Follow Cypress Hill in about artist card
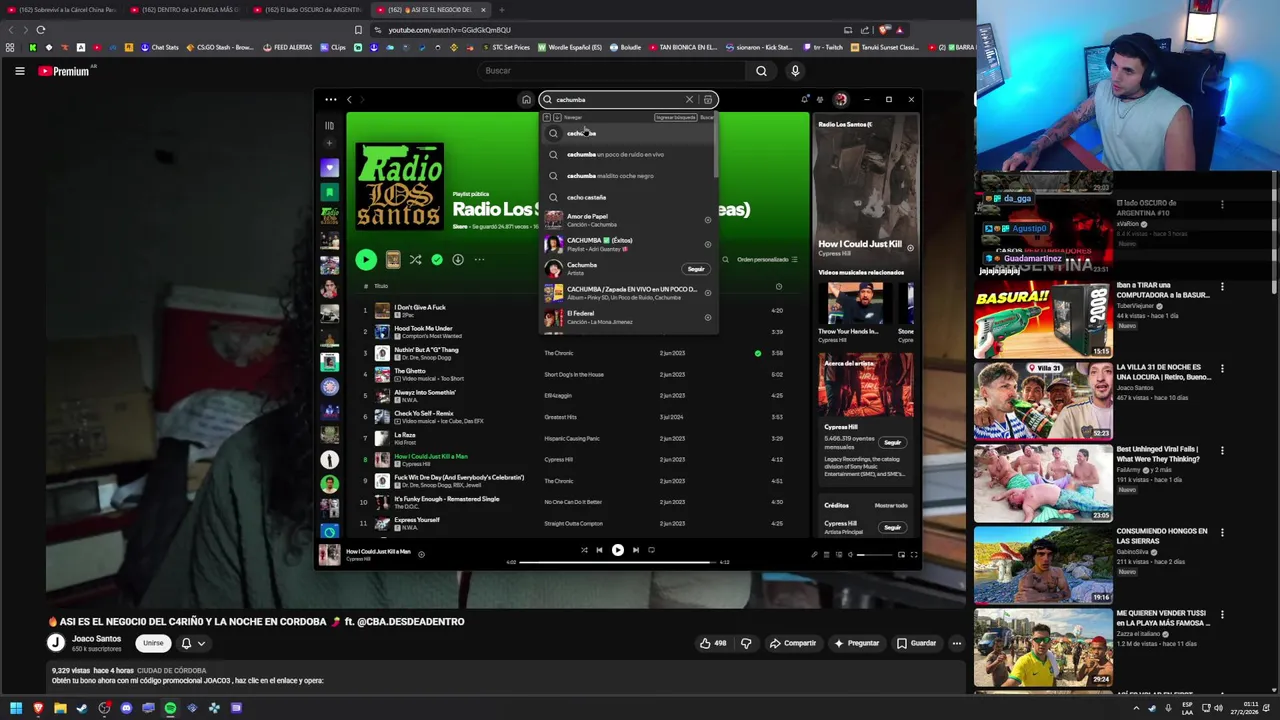 [892, 443]
